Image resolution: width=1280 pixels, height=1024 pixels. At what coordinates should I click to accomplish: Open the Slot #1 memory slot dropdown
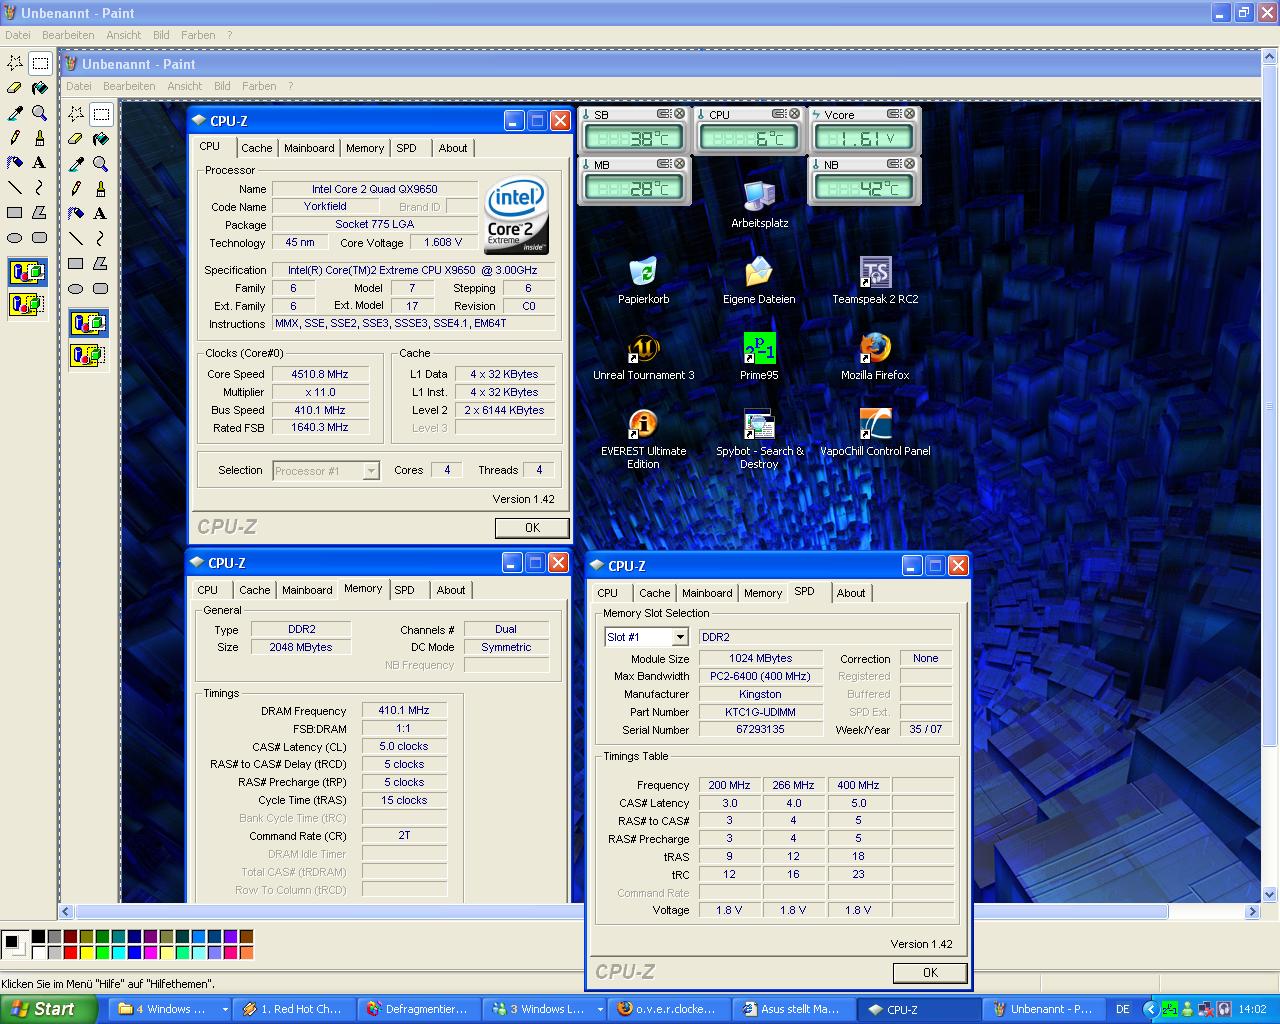point(680,637)
